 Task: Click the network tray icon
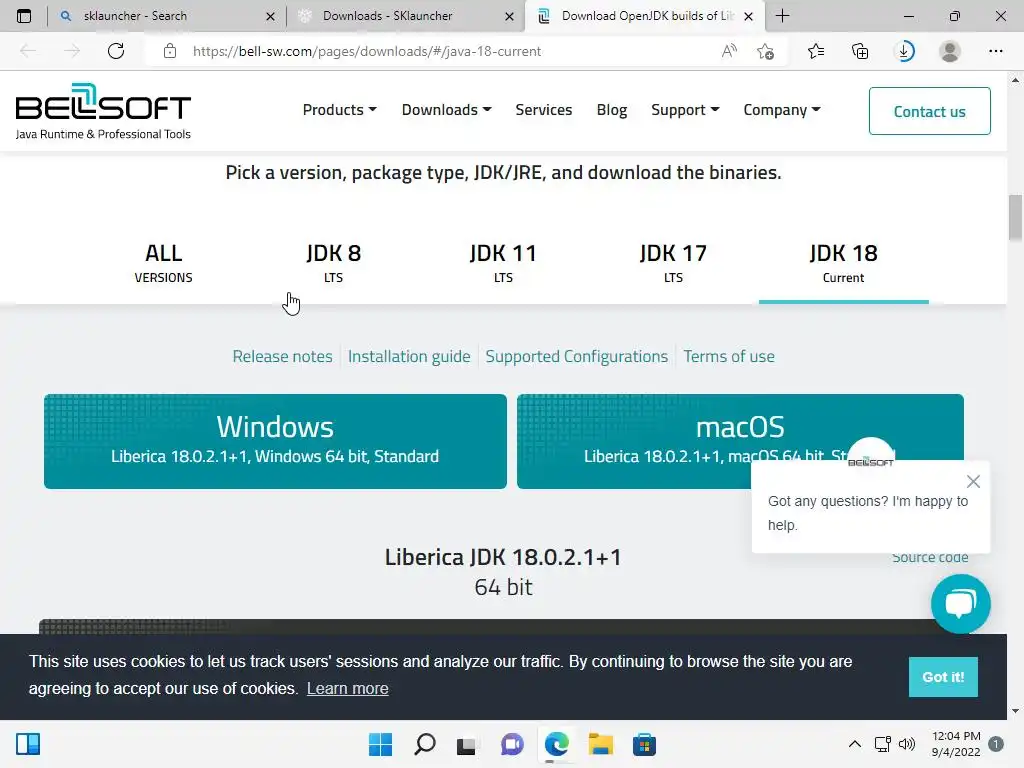pyautogui.click(x=882, y=744)
